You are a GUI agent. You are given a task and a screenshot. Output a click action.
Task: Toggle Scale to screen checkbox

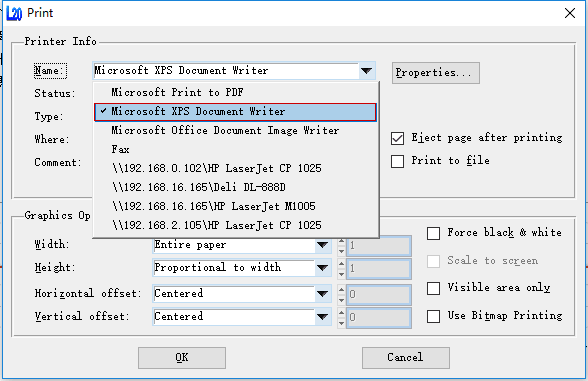[x=434, y=261]
